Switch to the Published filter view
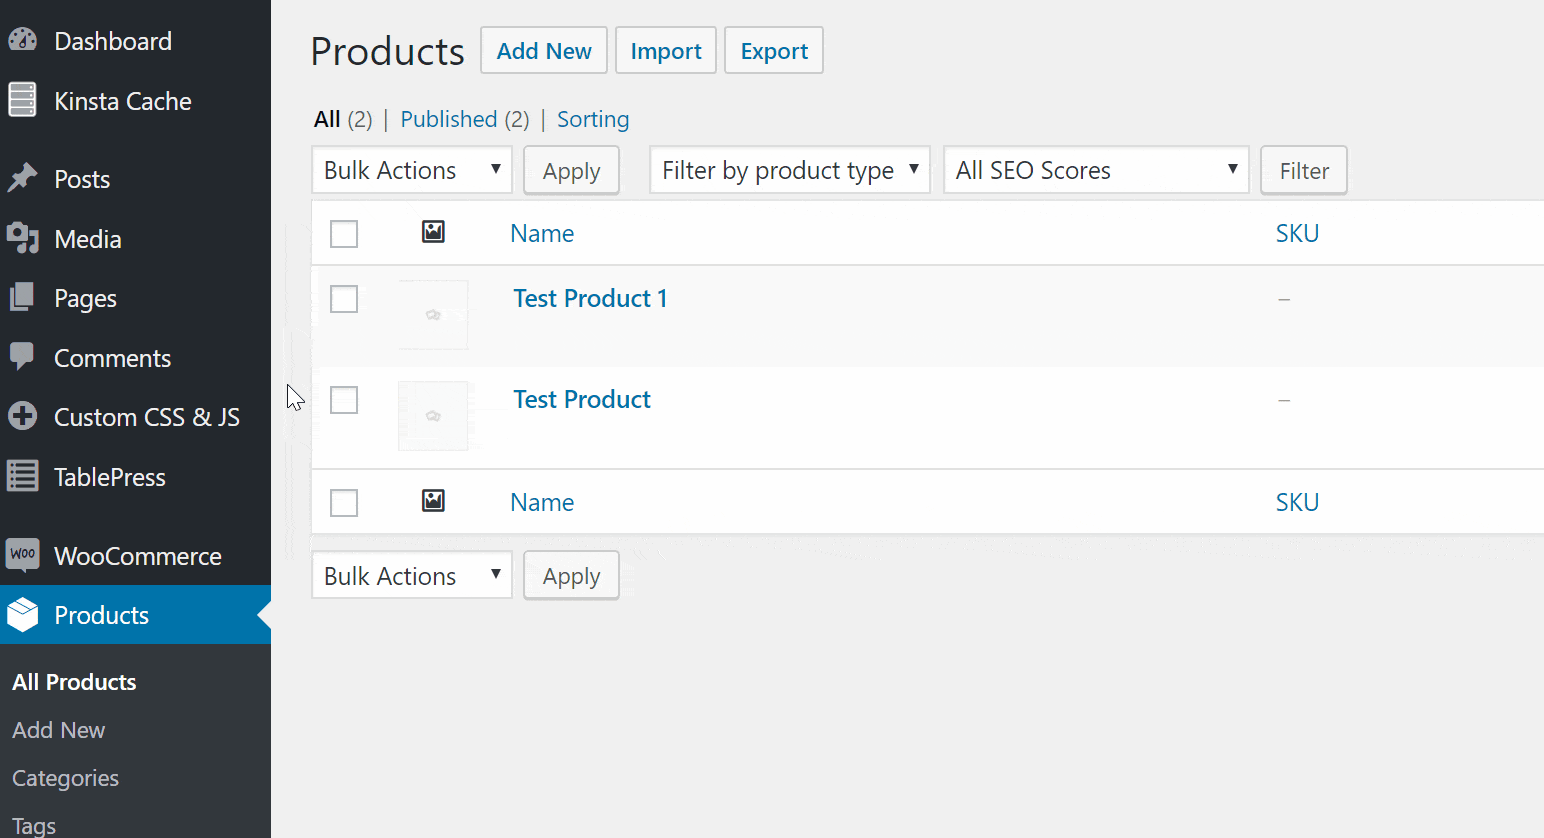Image resolution: width=1544 pixels, height=838 pixels. coord(449,119)
